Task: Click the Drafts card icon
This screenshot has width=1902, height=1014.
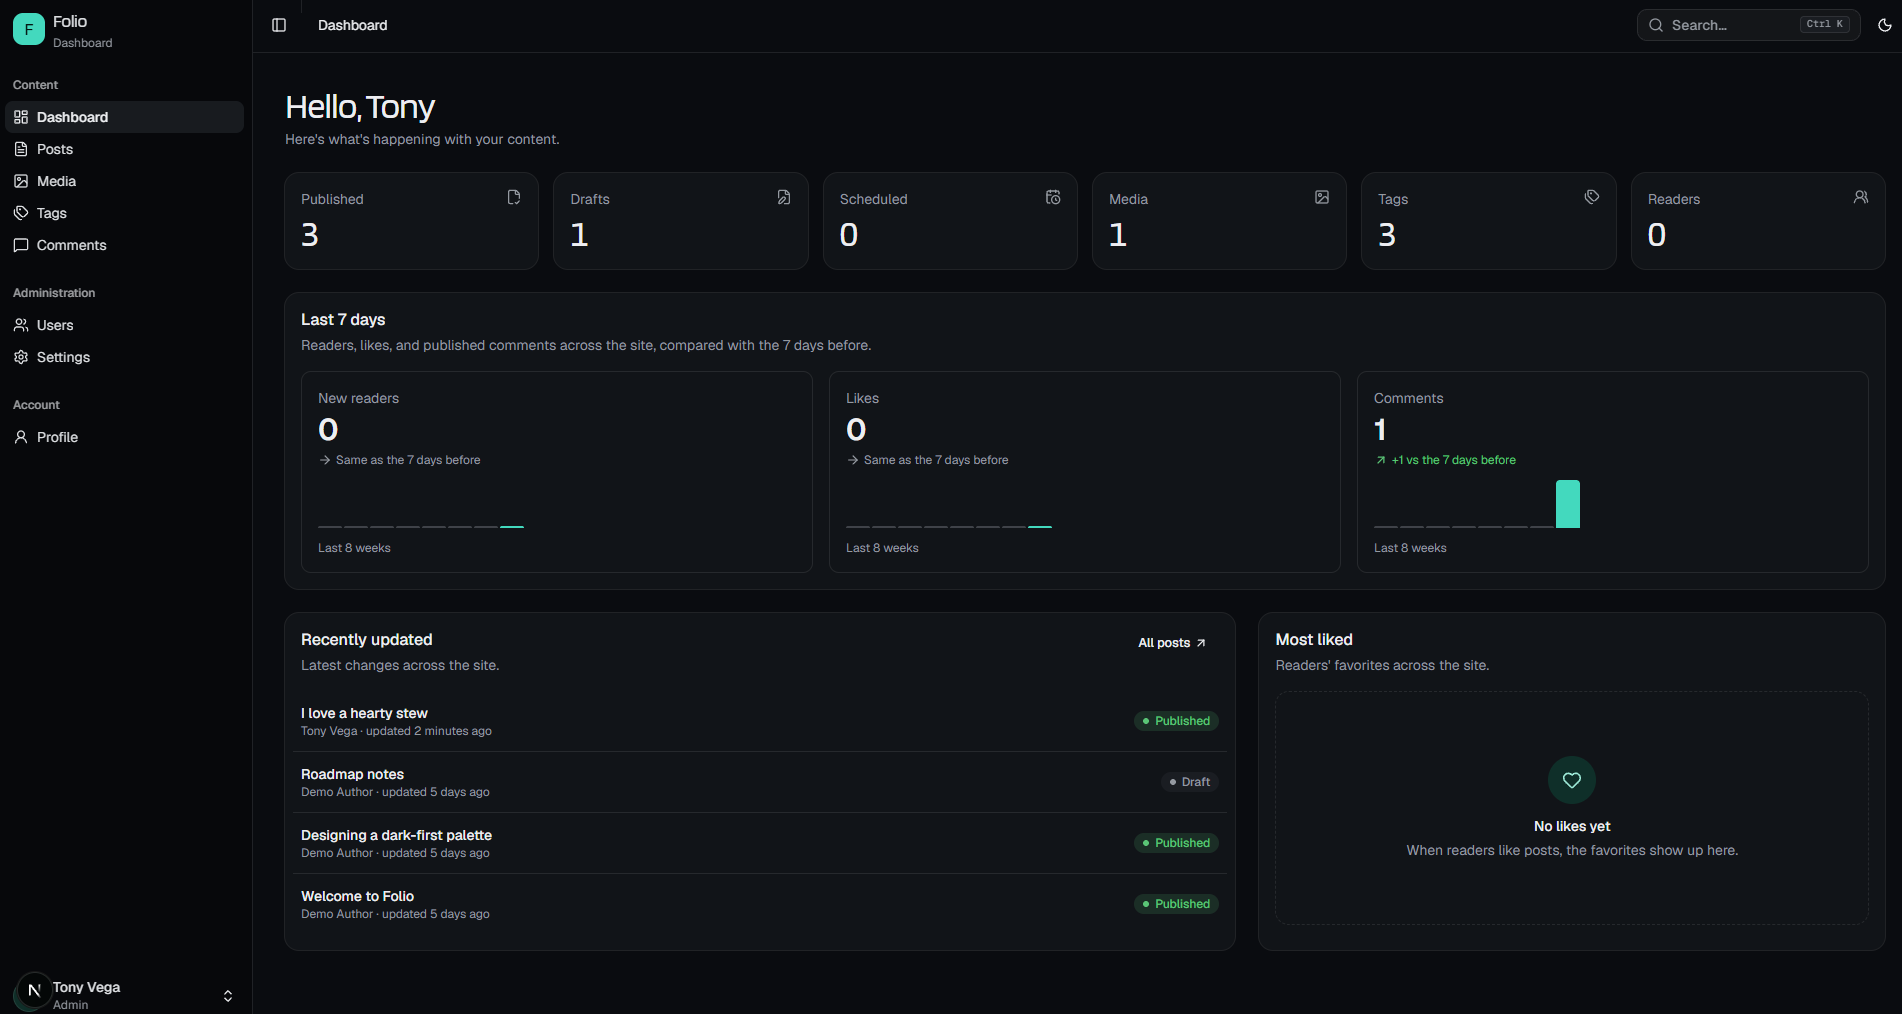Action: (x=784, y=197)
